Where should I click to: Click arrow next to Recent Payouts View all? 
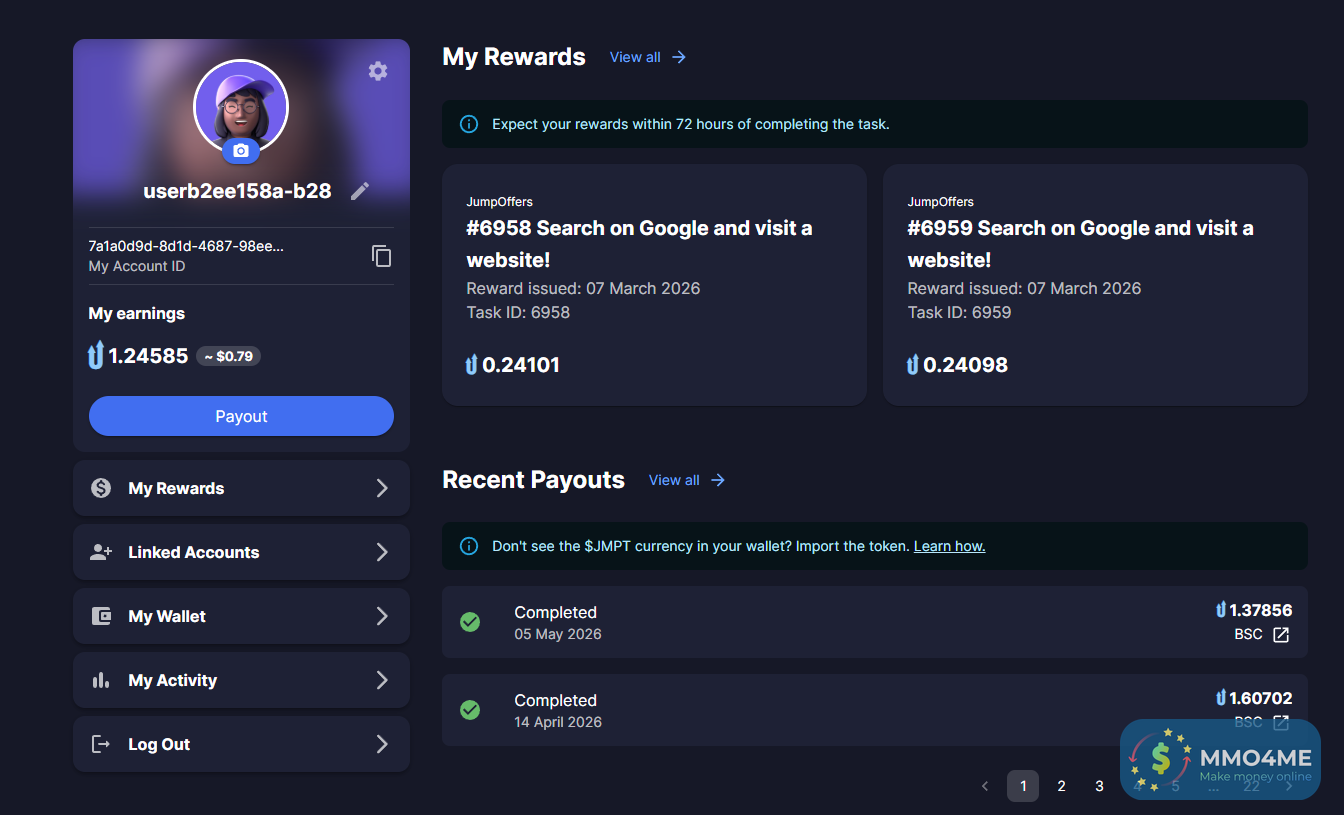pyautogui.click(x=718, y=480)
